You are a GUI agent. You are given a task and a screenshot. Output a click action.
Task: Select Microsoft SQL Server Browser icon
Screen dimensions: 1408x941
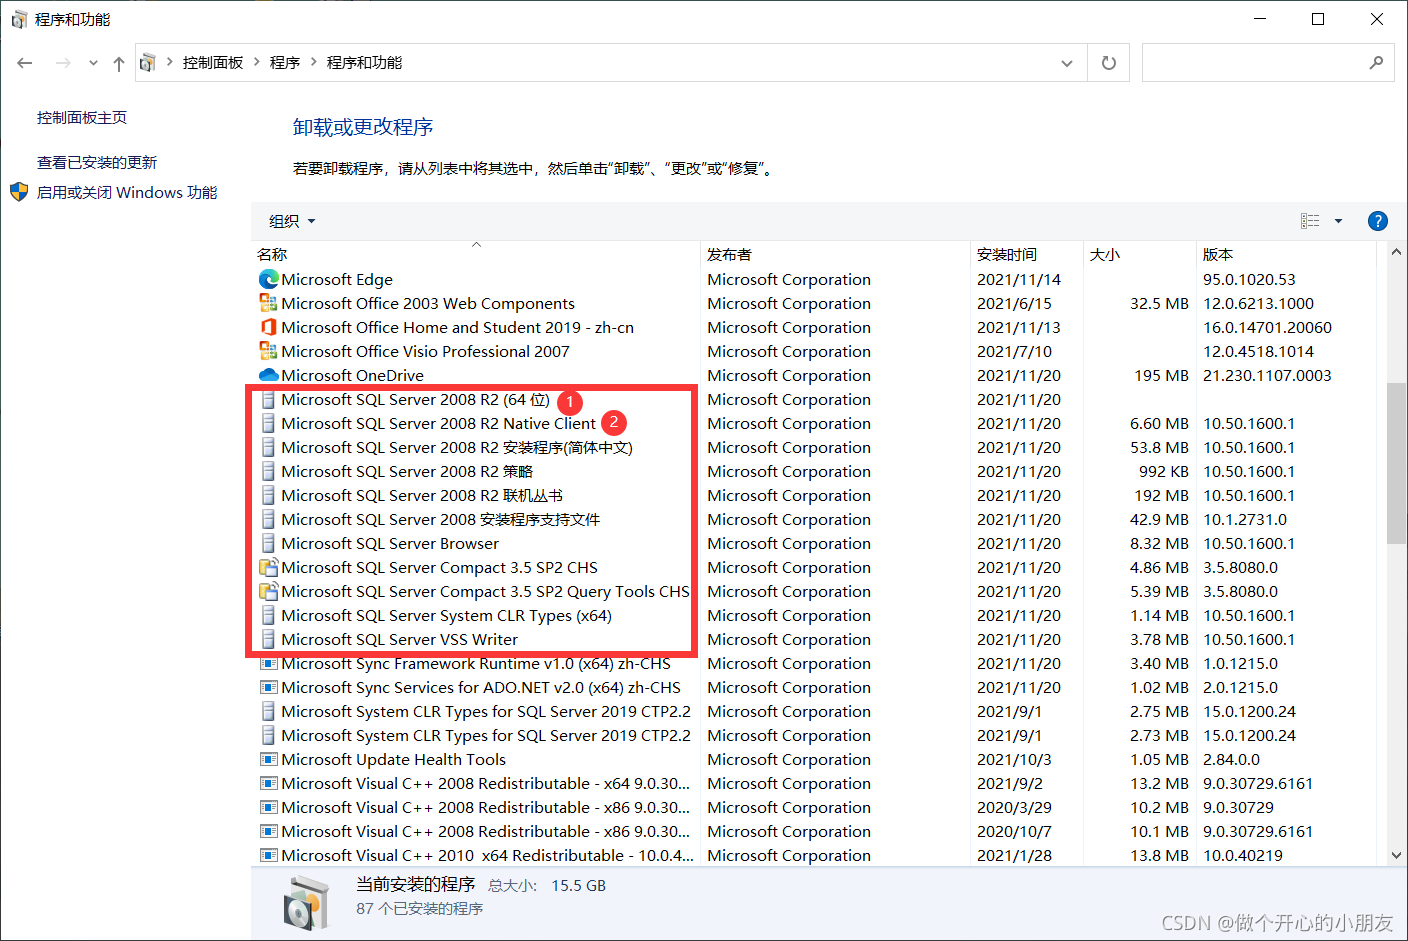coord(268,543)
